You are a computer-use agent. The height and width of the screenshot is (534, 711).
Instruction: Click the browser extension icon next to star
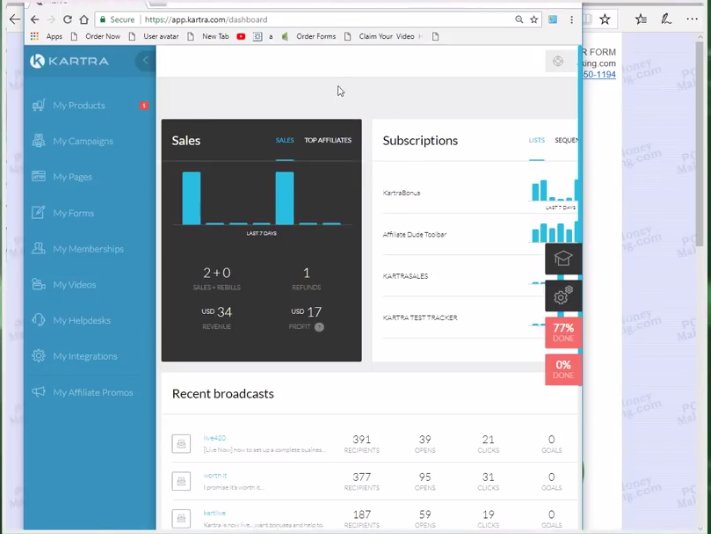[x=553, y=19]
